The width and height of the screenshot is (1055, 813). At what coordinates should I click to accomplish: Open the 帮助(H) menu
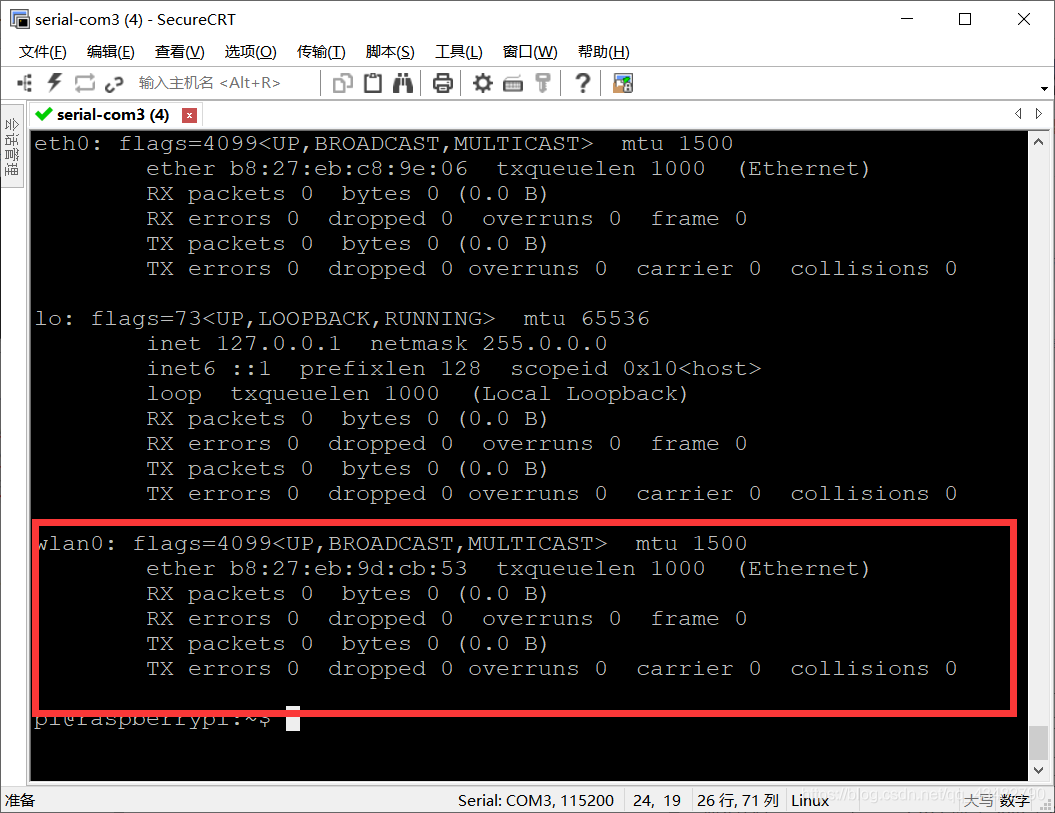(604, 52)
